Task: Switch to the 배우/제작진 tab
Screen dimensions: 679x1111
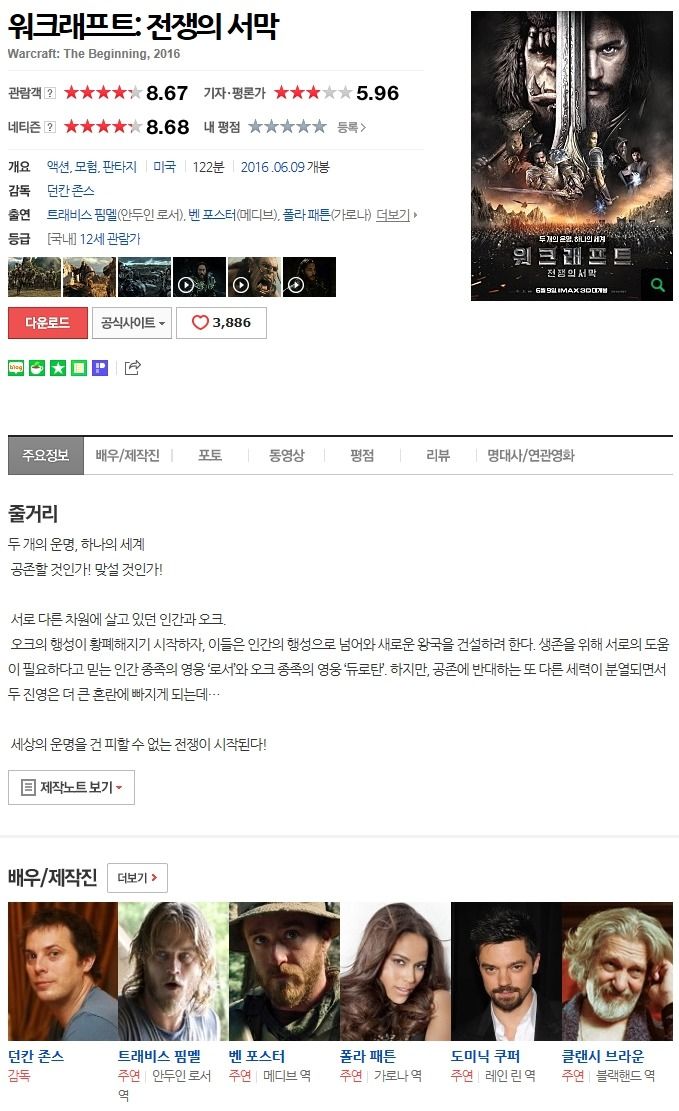Action: [128, 456]
